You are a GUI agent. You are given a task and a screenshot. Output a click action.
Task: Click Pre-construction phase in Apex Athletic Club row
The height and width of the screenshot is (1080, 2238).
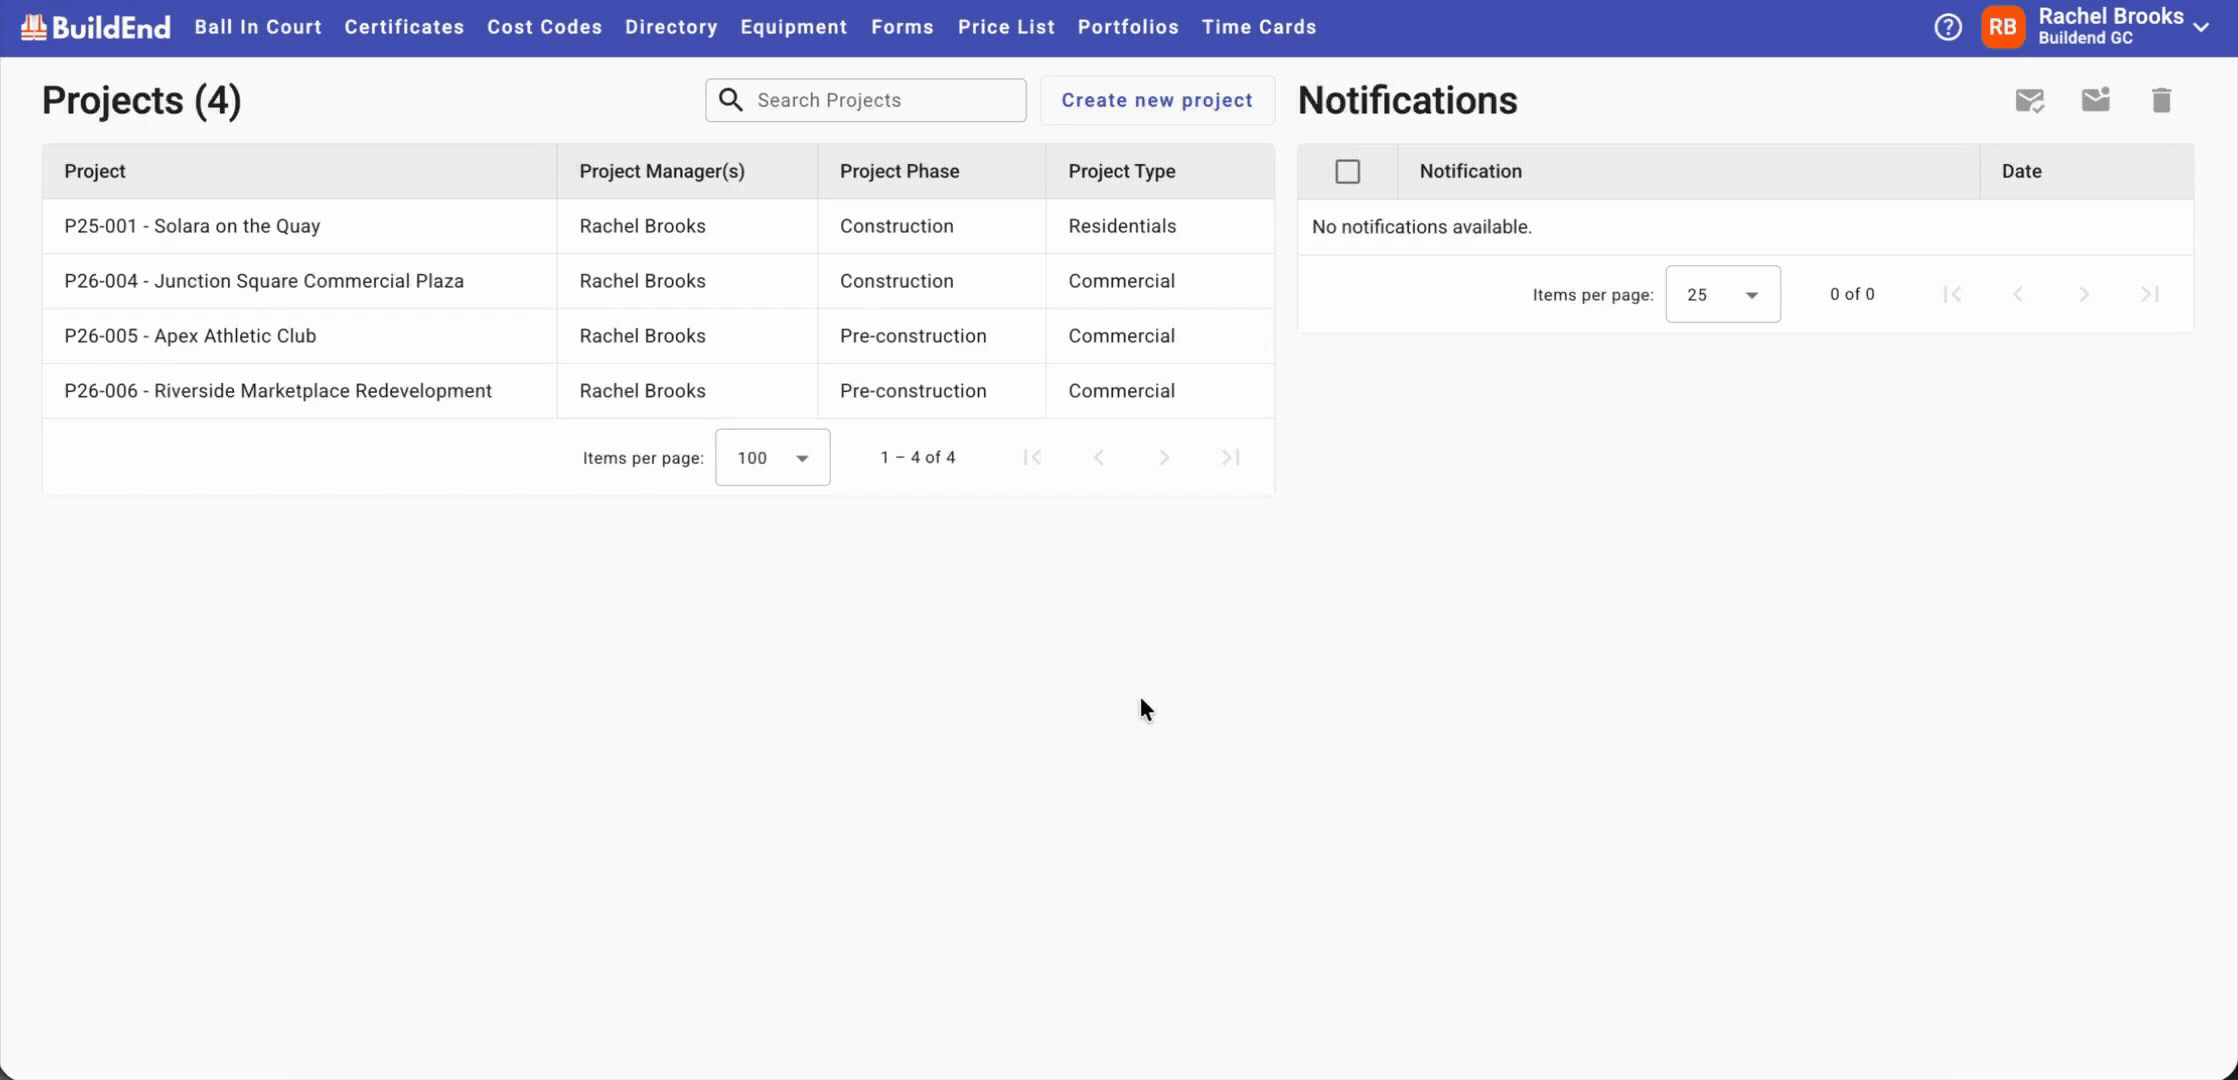(913, 336)
